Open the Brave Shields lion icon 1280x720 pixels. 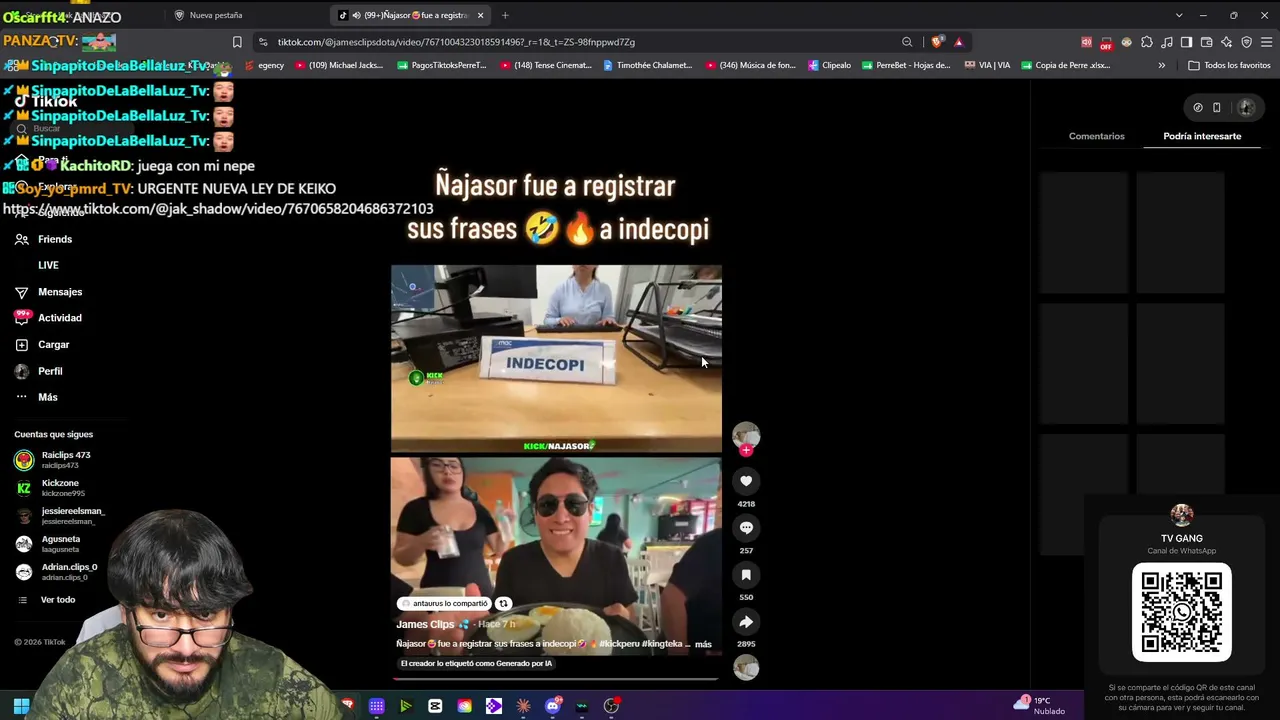937,42
